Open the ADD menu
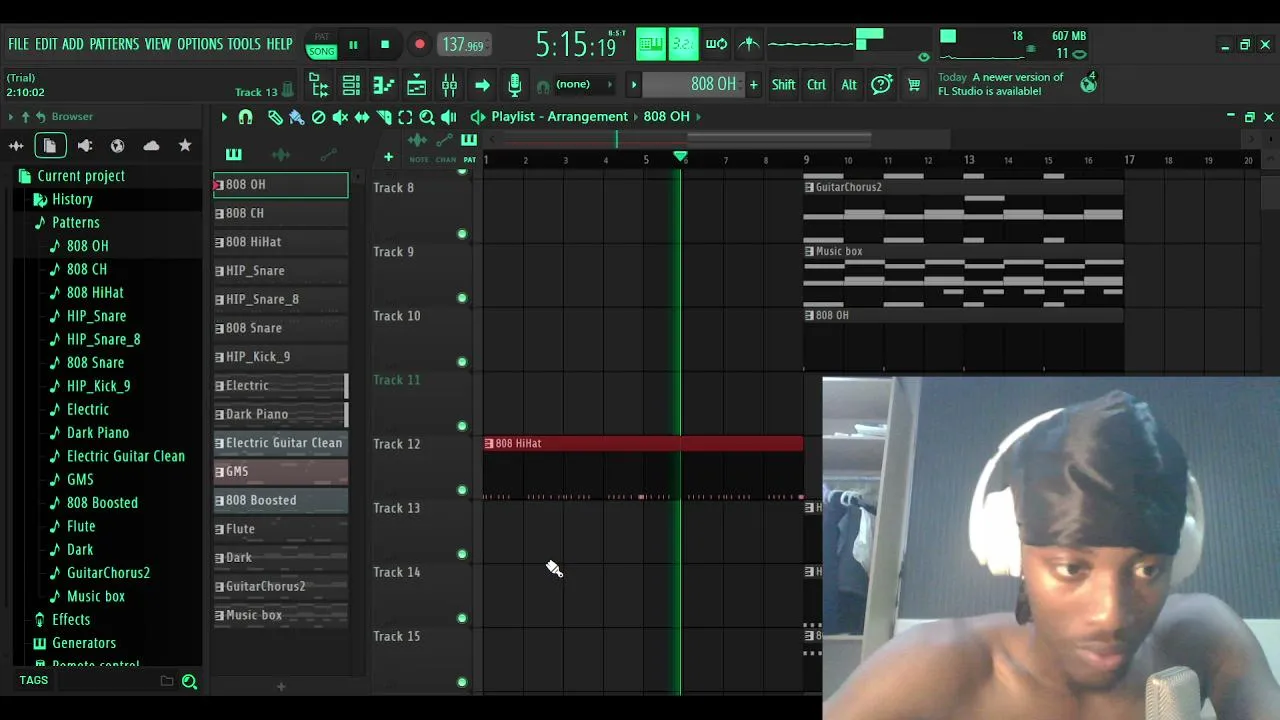This screenshot has width=1280, height=720. [x=73, y=44]
